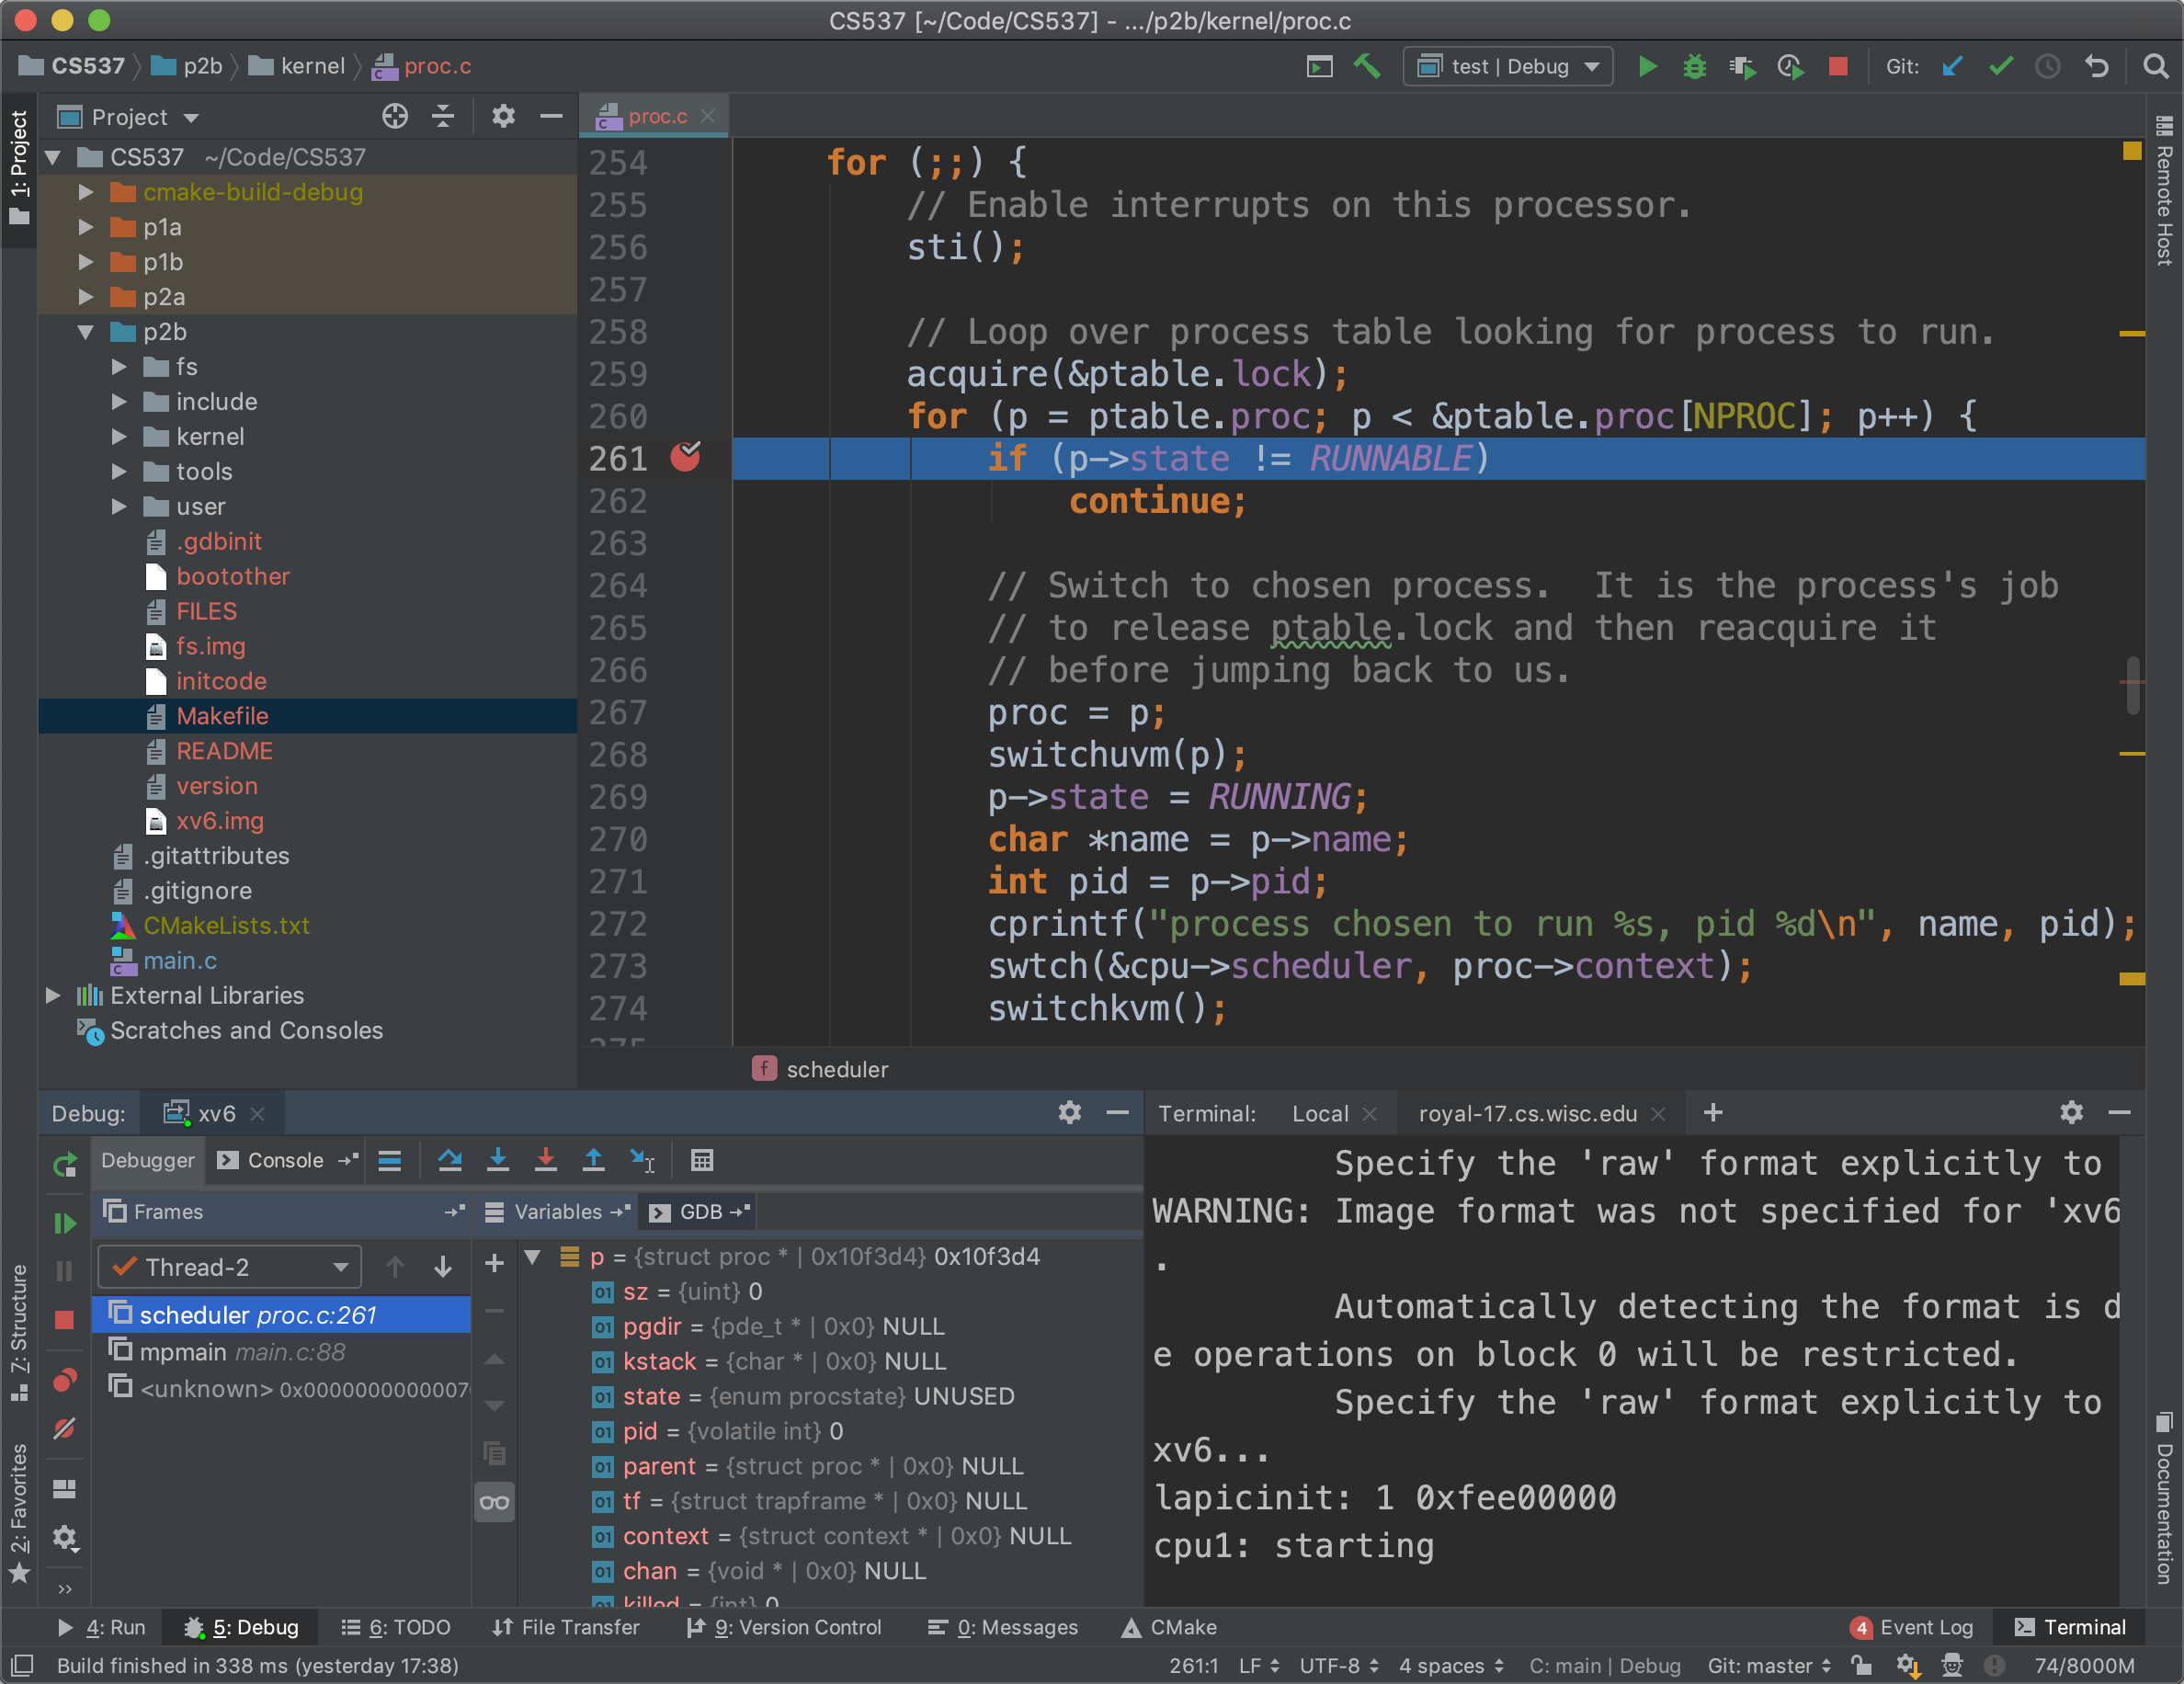Screen dimensions: 2184x1684
Task: Click the green Debug bug icon
Action: [1694, 67]
